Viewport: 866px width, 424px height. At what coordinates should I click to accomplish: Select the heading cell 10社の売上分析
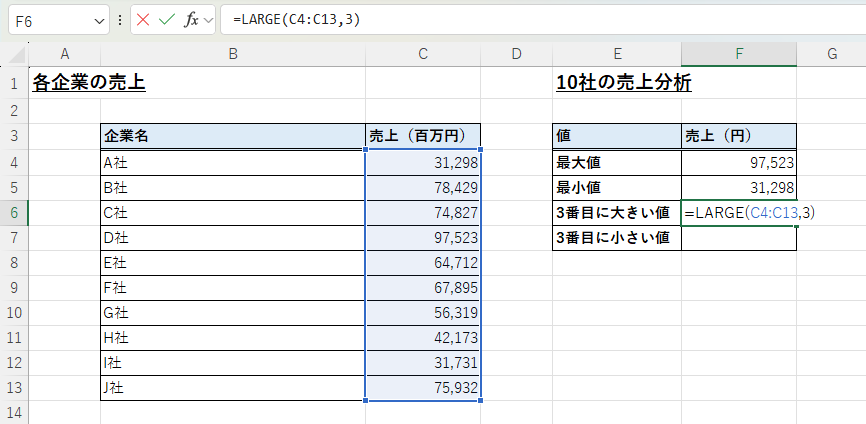click(623, 83)
